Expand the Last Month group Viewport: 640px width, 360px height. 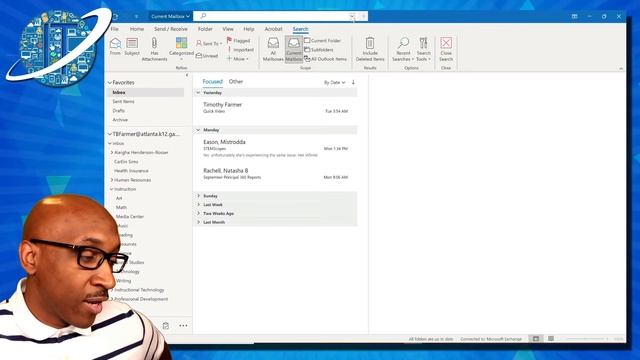[x=198, y=222]
